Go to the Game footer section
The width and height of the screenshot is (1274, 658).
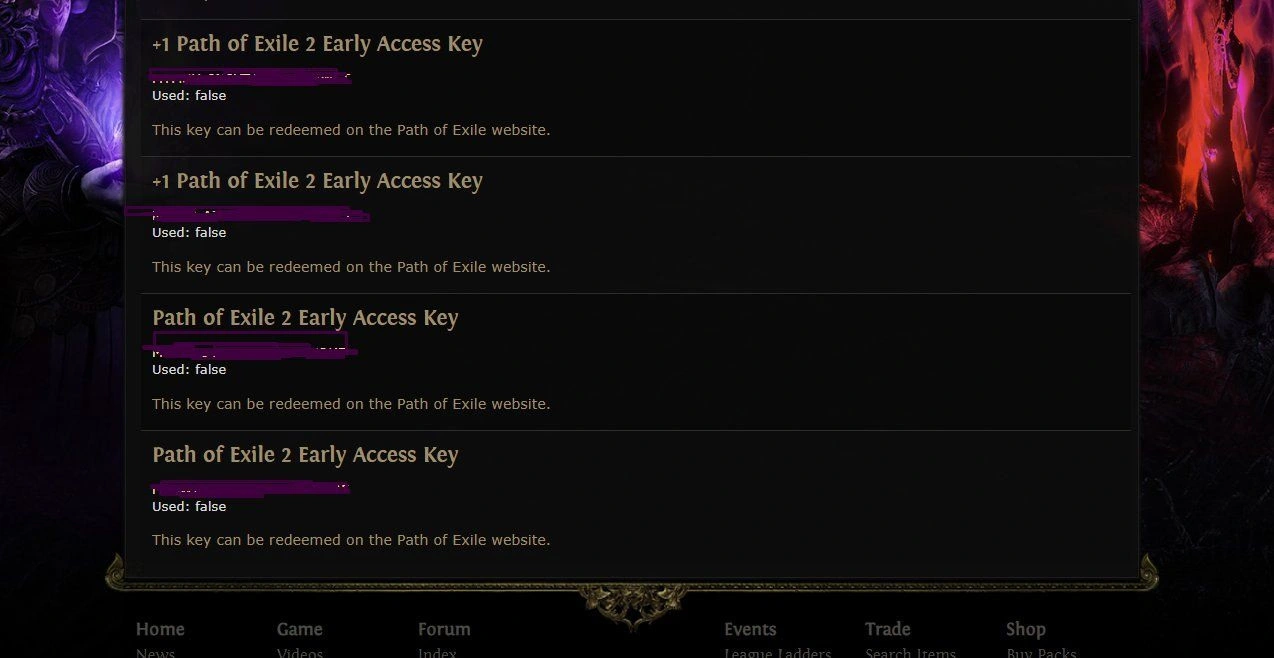coord(299,629)
